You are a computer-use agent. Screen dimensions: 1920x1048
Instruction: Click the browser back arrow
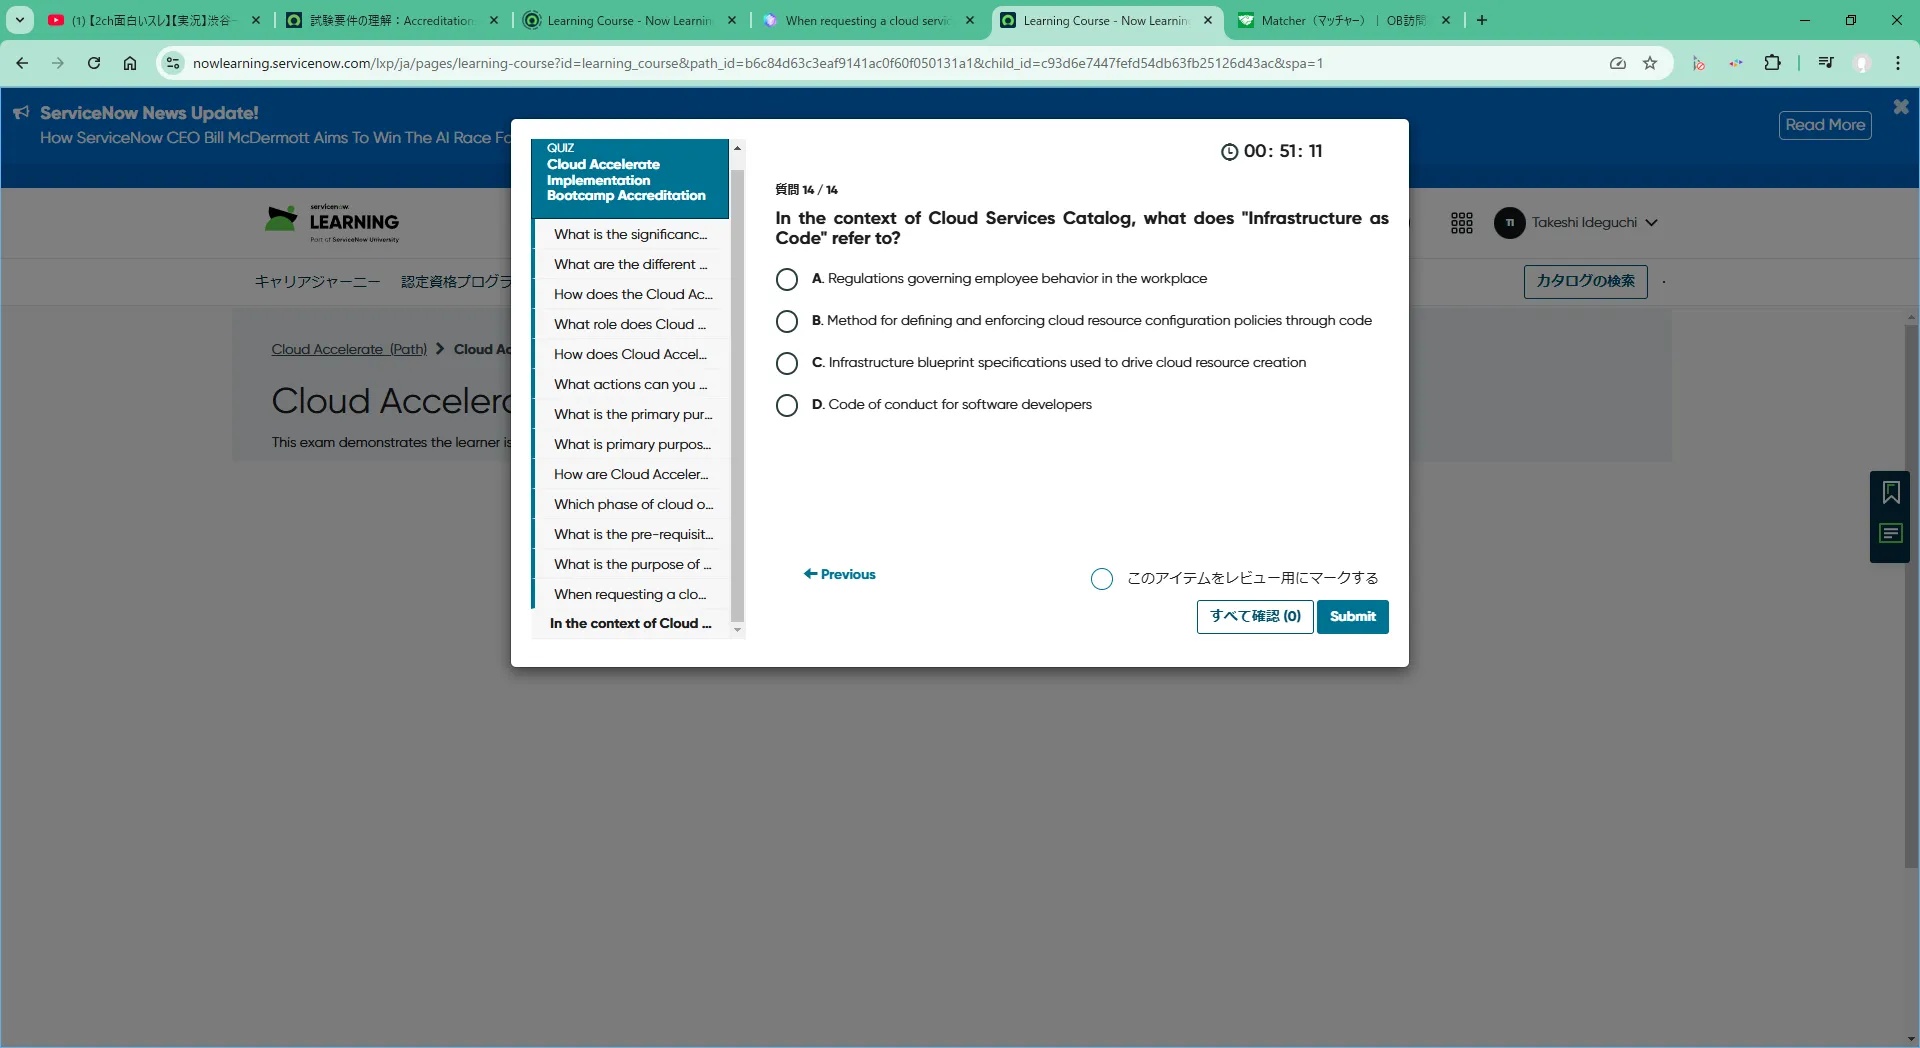point(22,63)
